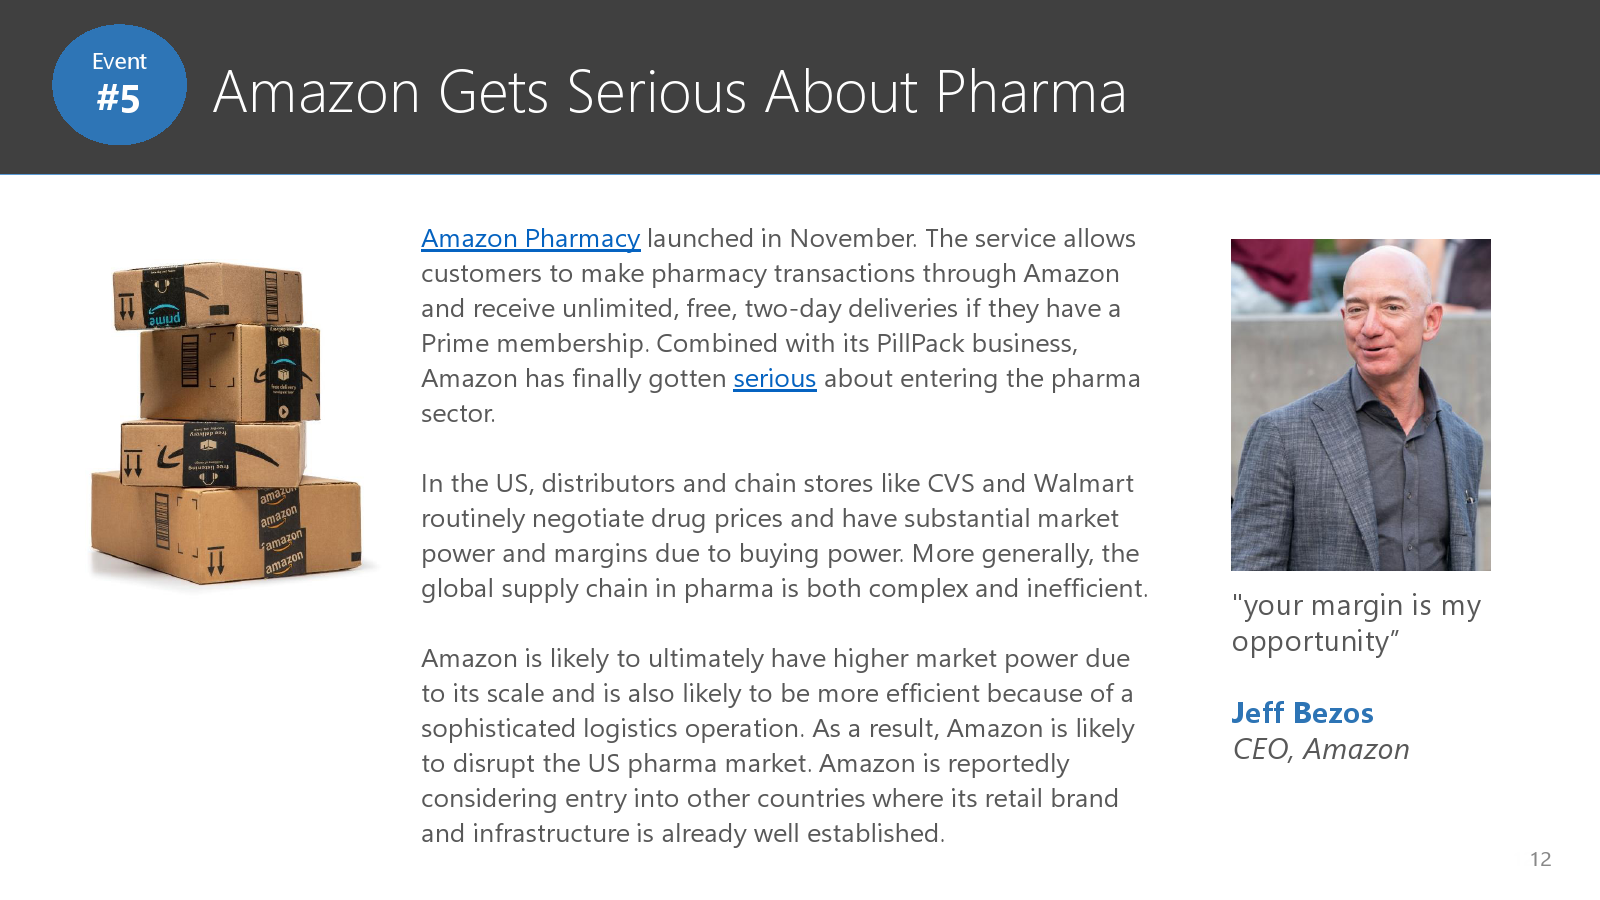Open the Amazon Pharmacy hyperlink

530,239
